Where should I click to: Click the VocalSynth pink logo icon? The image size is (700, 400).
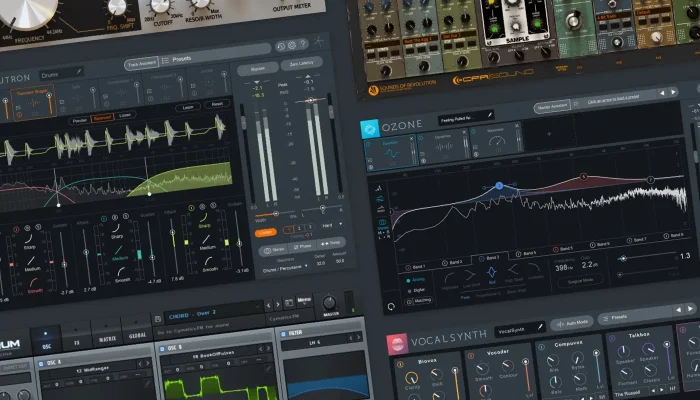[397, 344]
